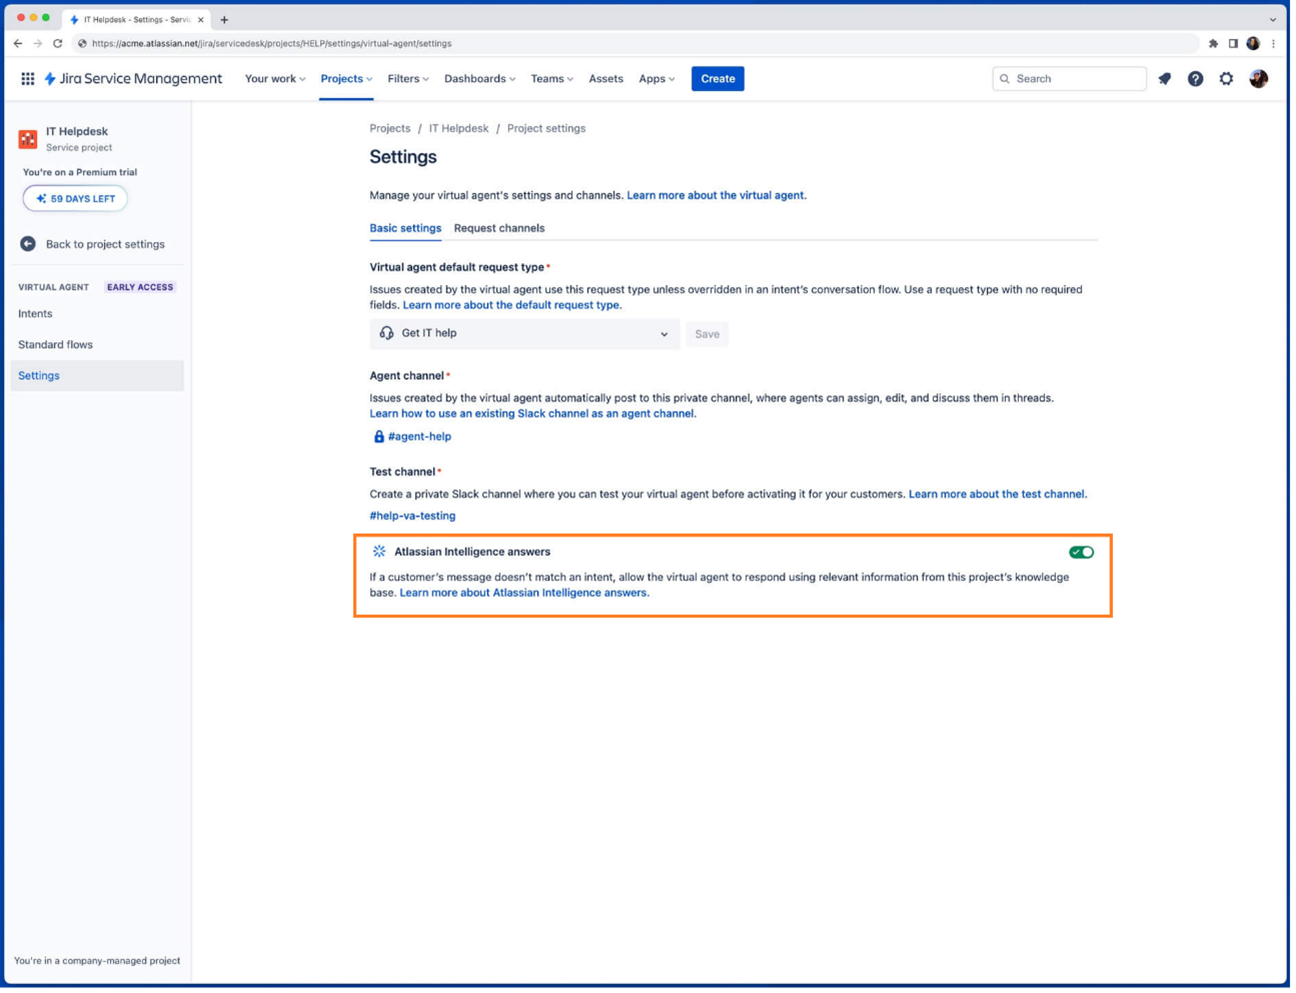Open the app switcher grid icon
The width and height of the screenshot is (1296, 993).
pyautogui.click(x=28, y=79)
